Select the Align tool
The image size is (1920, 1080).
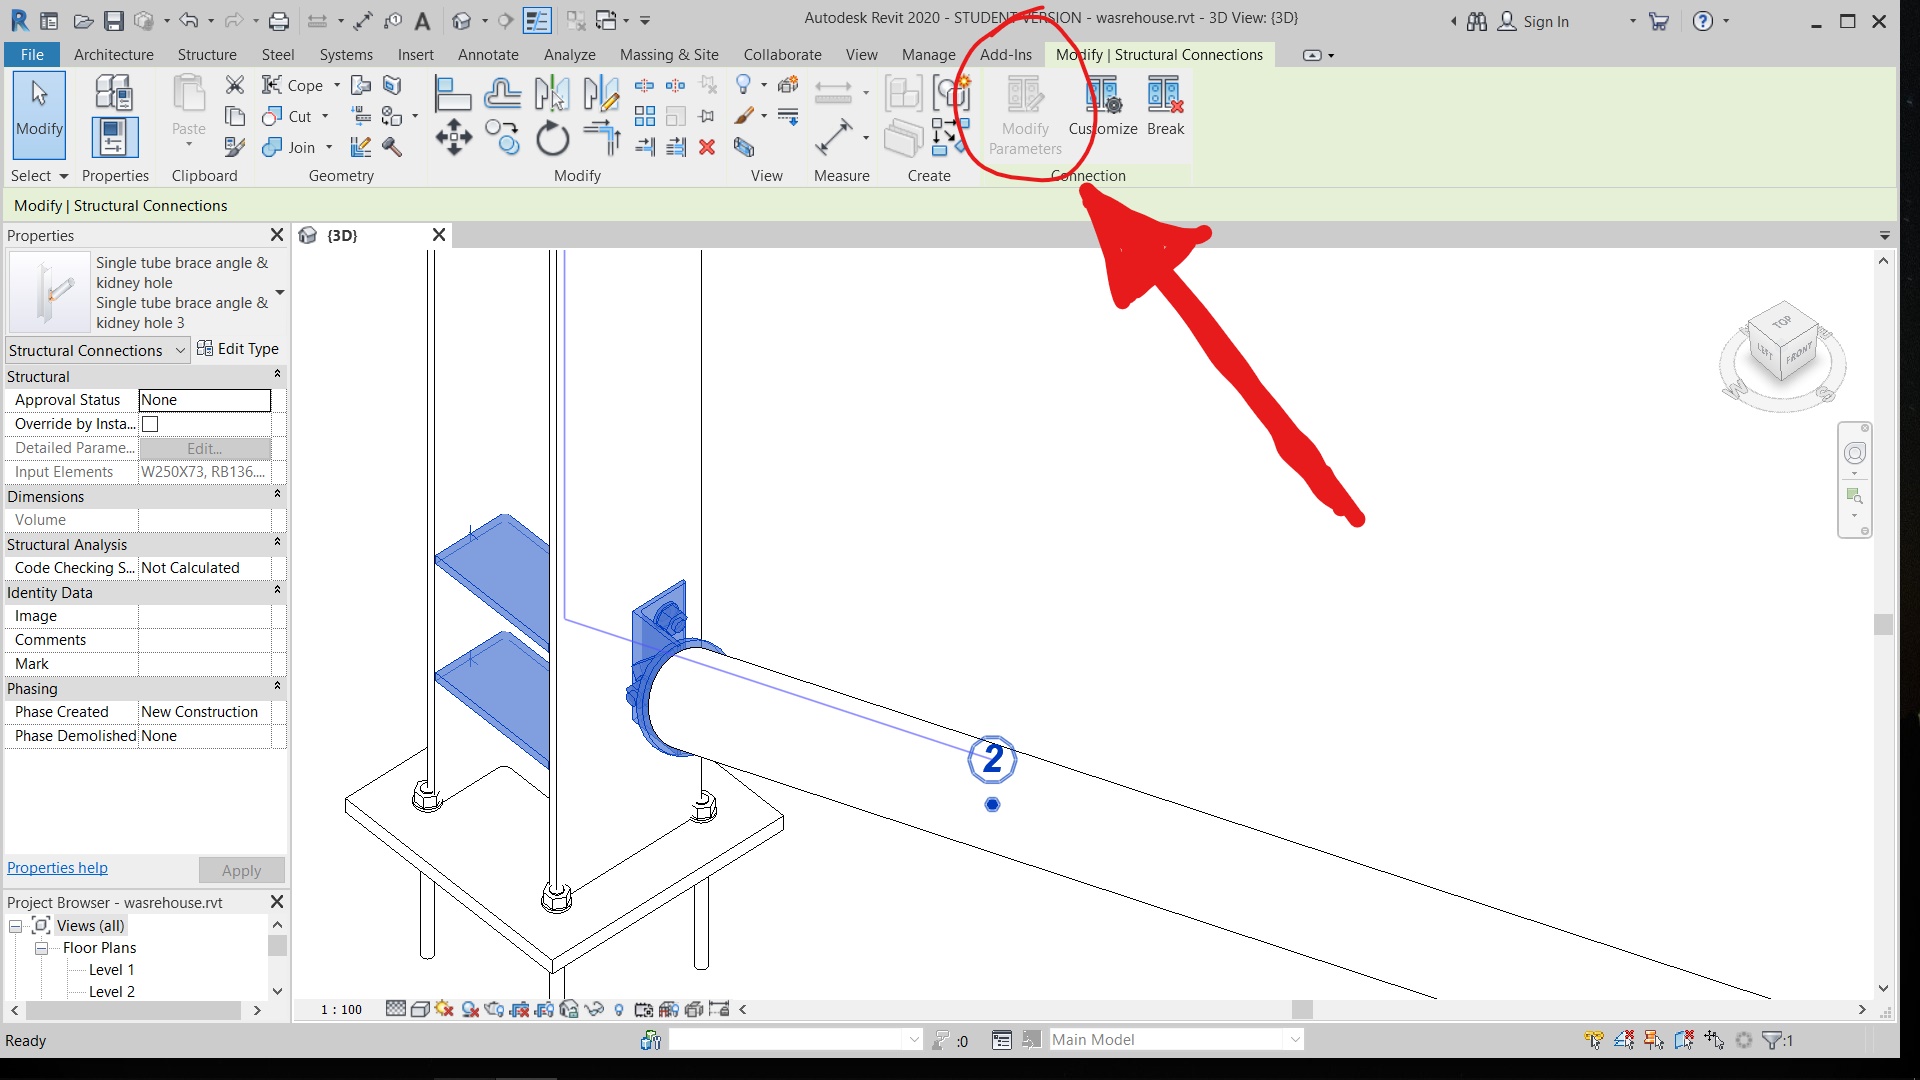point(453,92)
